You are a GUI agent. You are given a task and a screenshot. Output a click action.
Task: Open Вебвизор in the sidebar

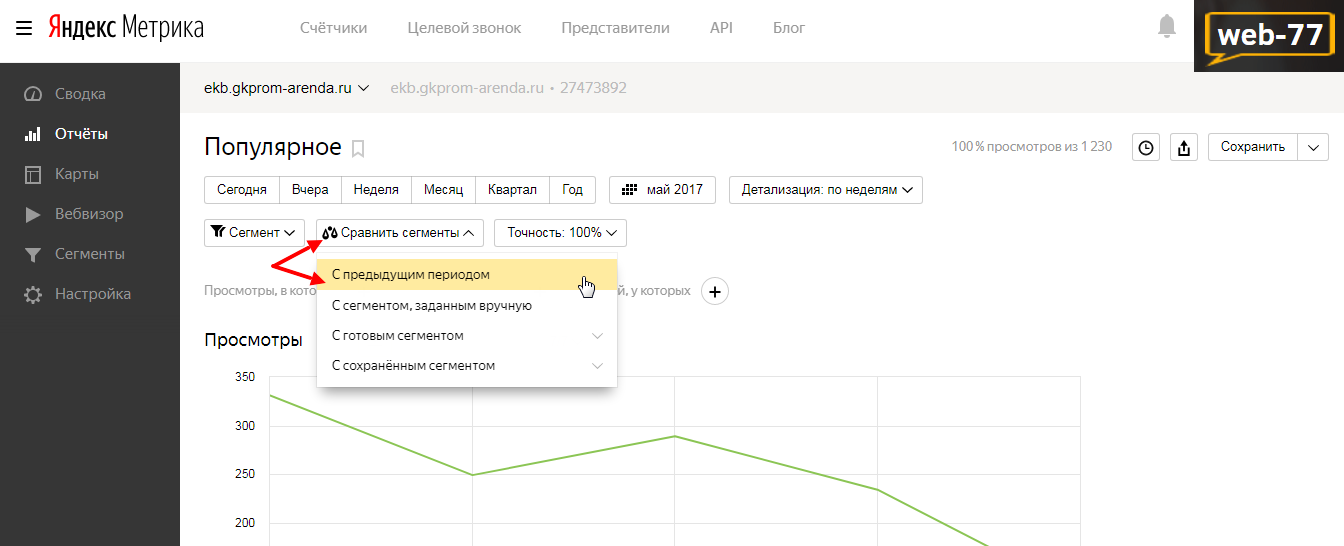tap(90, 214)
